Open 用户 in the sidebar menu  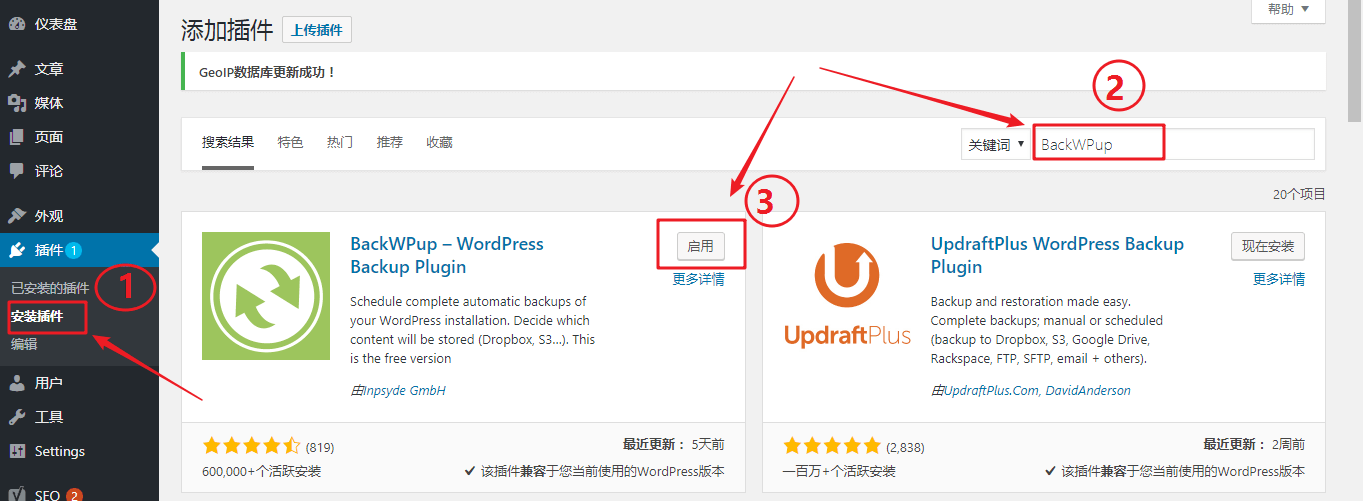click(x=49, y=383)
